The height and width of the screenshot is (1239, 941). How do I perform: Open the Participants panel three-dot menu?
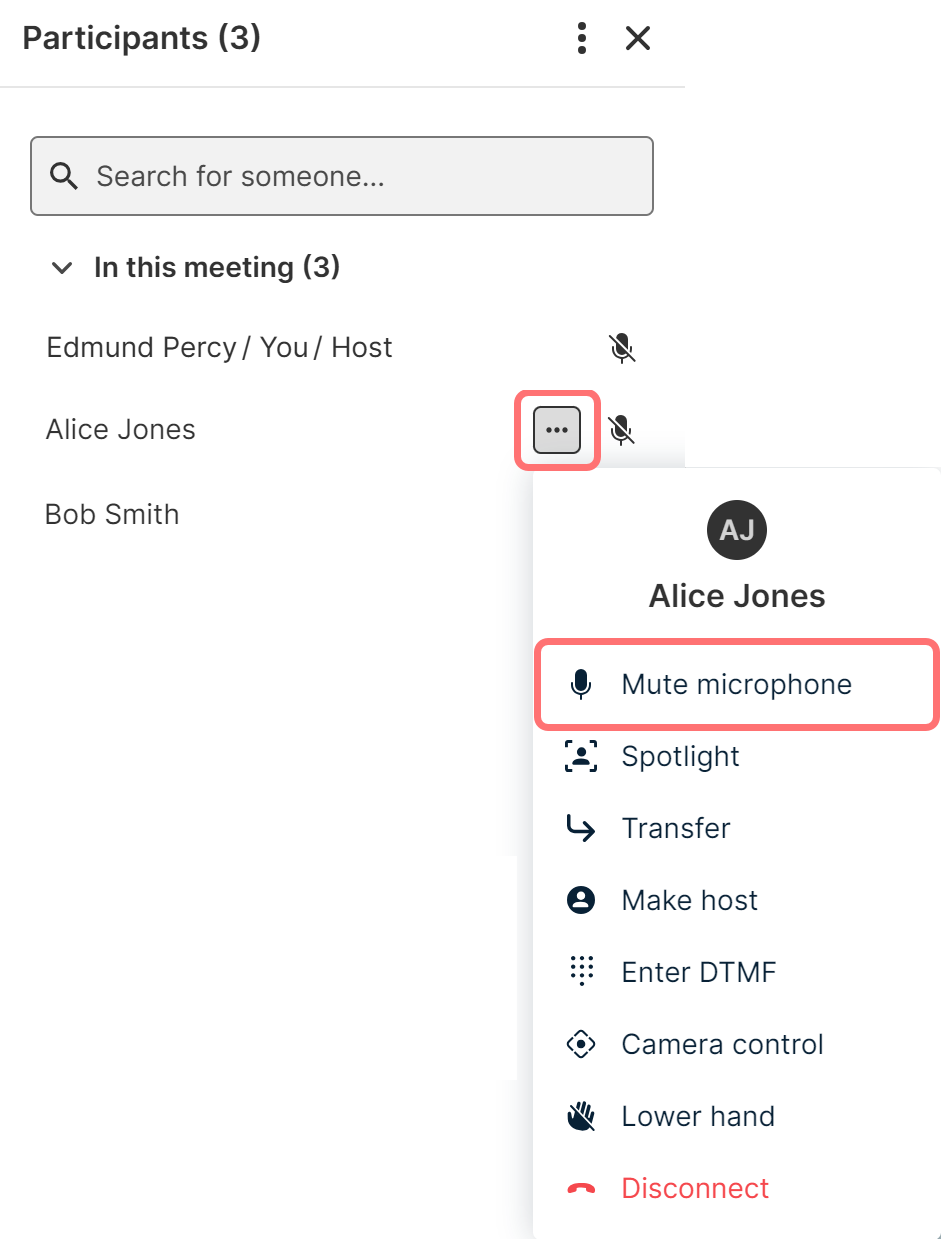coord(582,39)
